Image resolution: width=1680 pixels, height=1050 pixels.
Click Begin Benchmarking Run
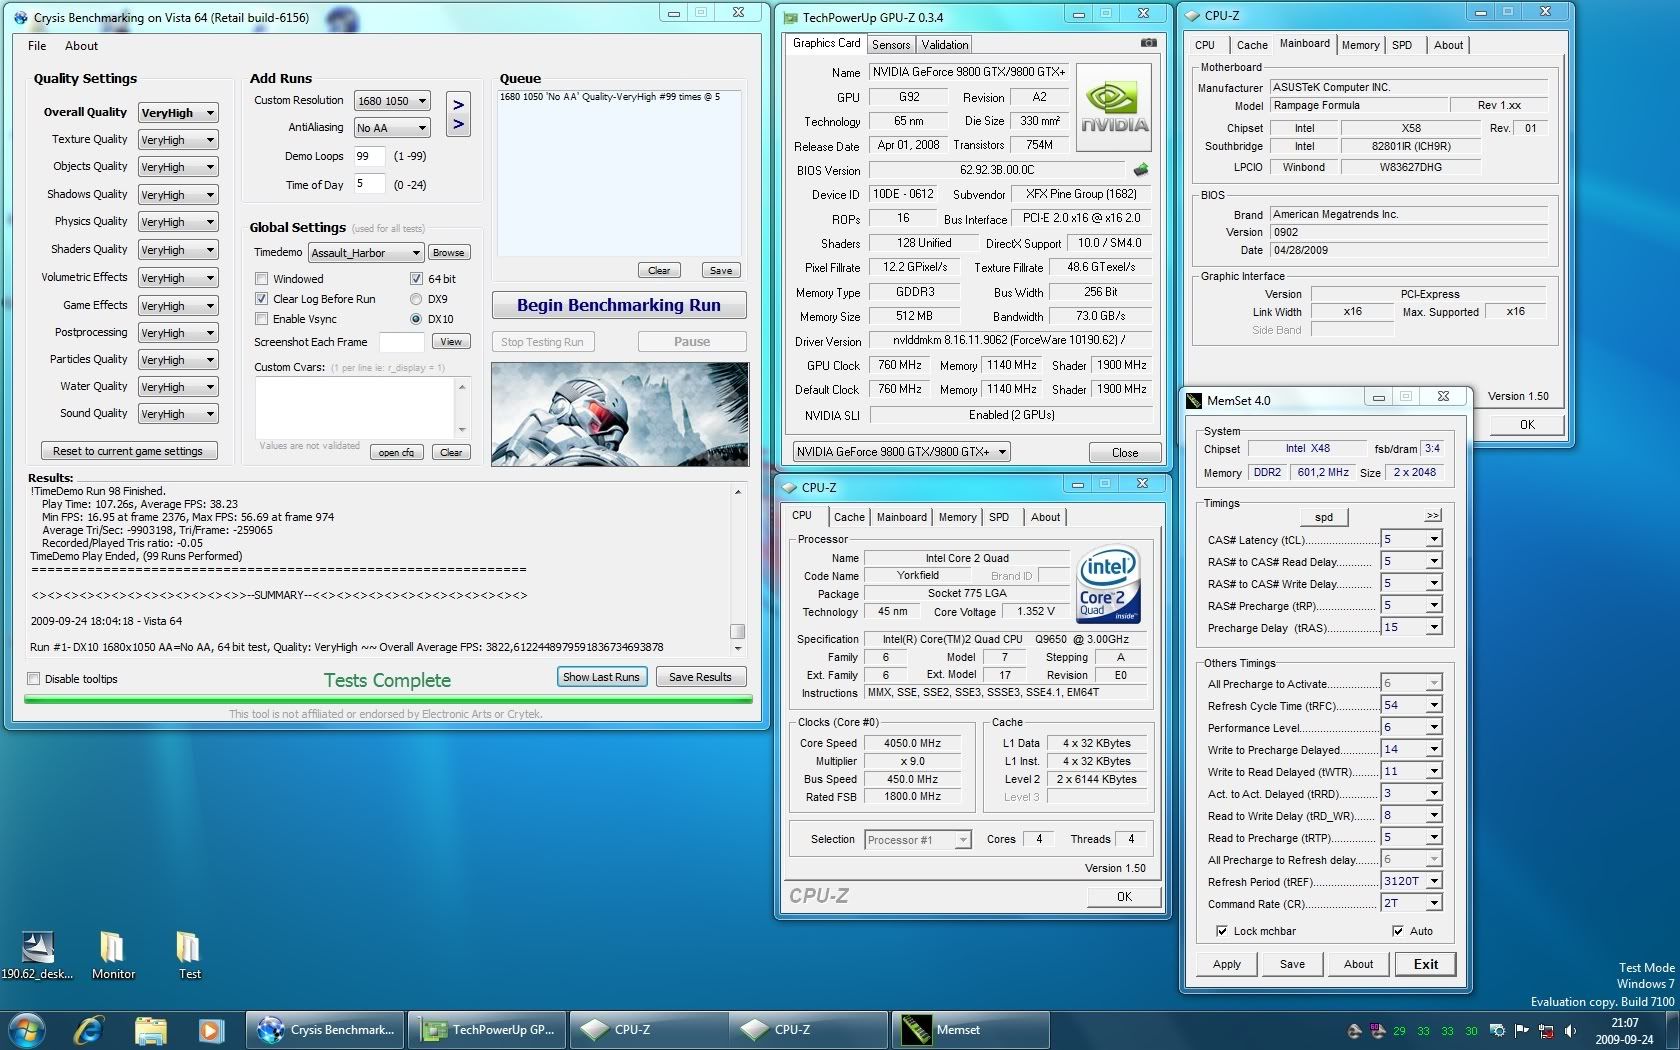(619, 305)
